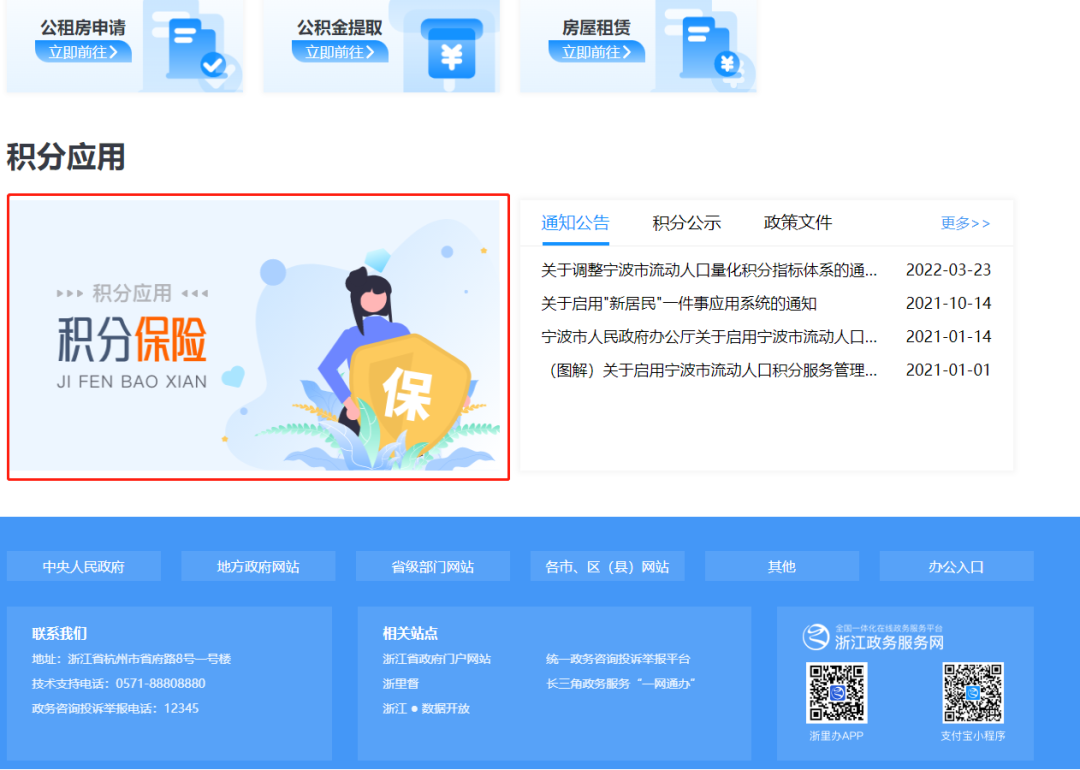Click the 积分应用 section heading
1080x770 pixels.
pos(66,157)
